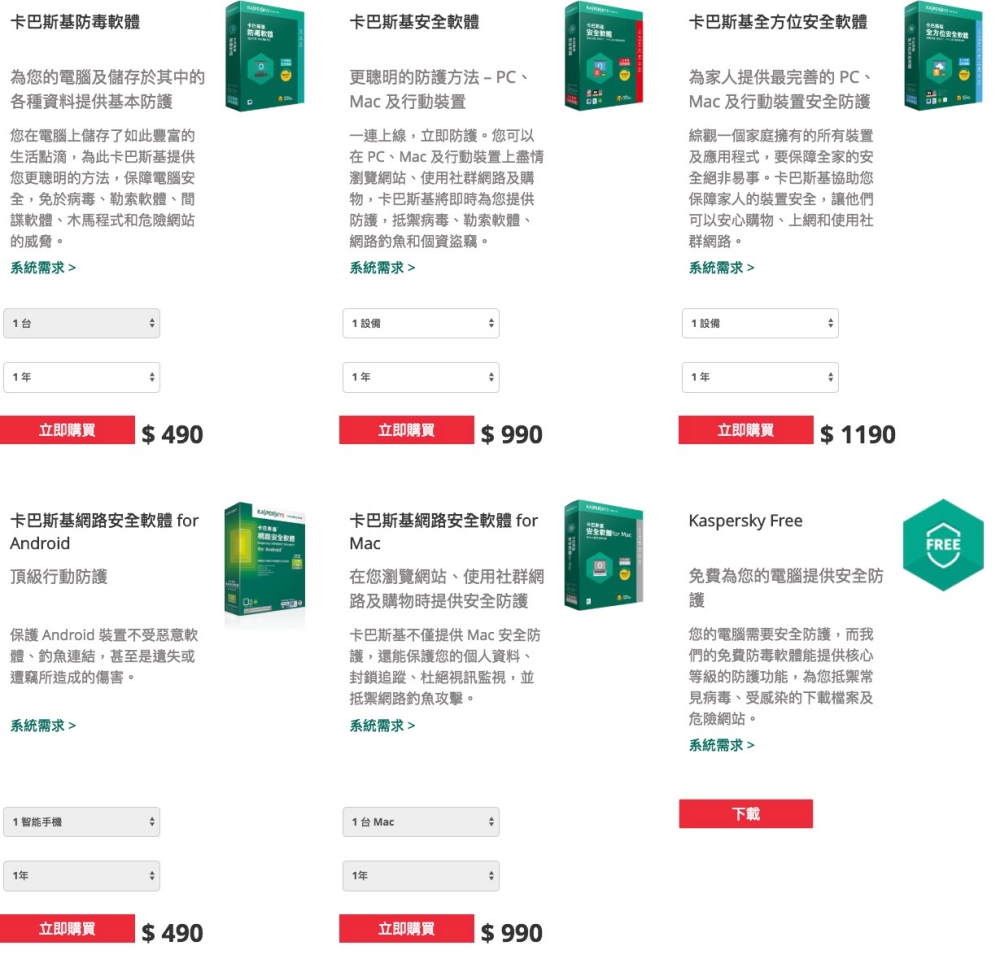Expand the 1 設備 dropdown for 全方位安全軟體
Image resolution: width=1000 pixels, height=959 pixels.
point(760,323)
